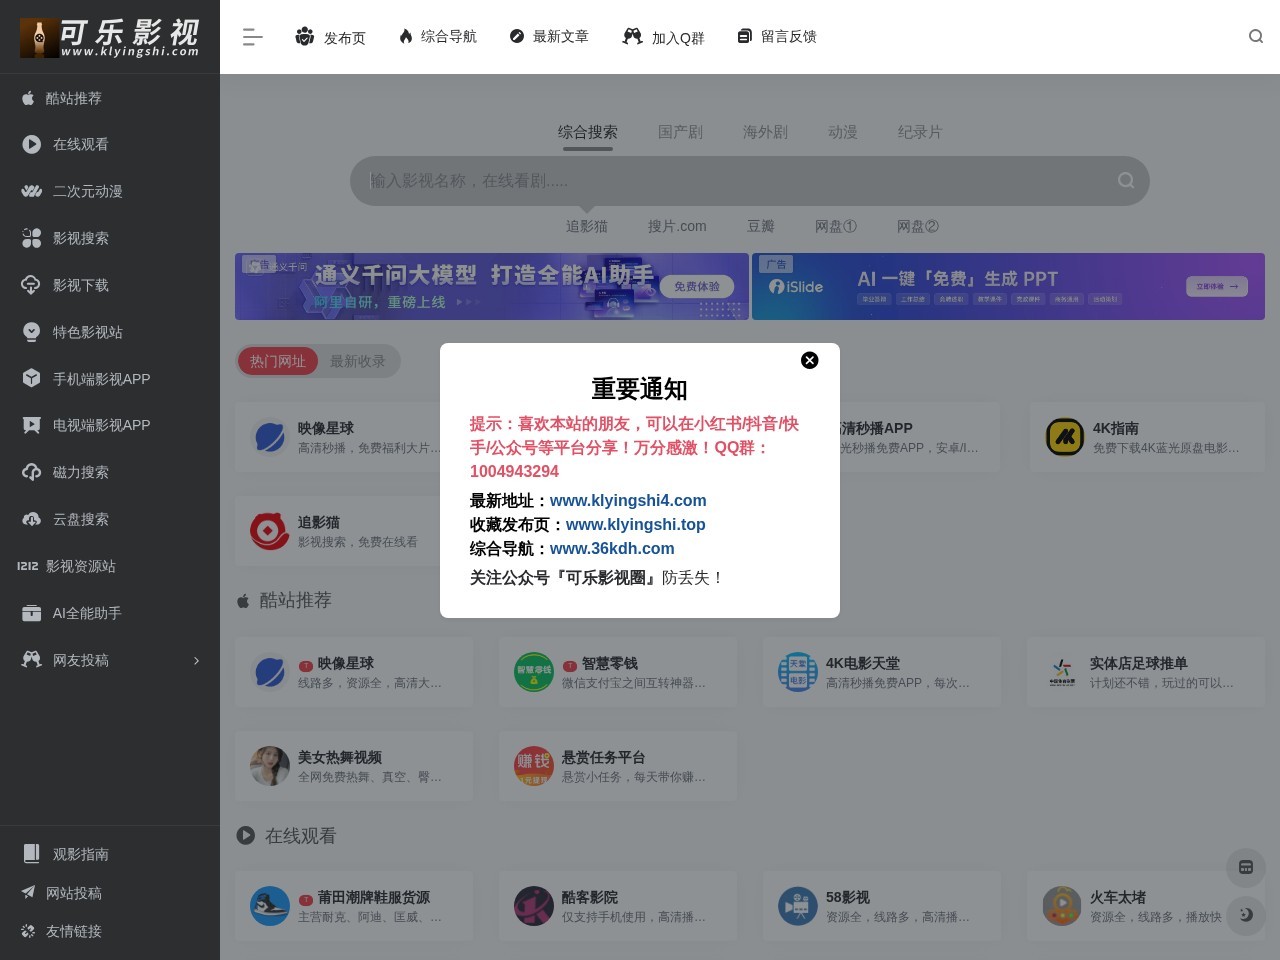Select 追影猫 search engine option

tap(587, 226)
